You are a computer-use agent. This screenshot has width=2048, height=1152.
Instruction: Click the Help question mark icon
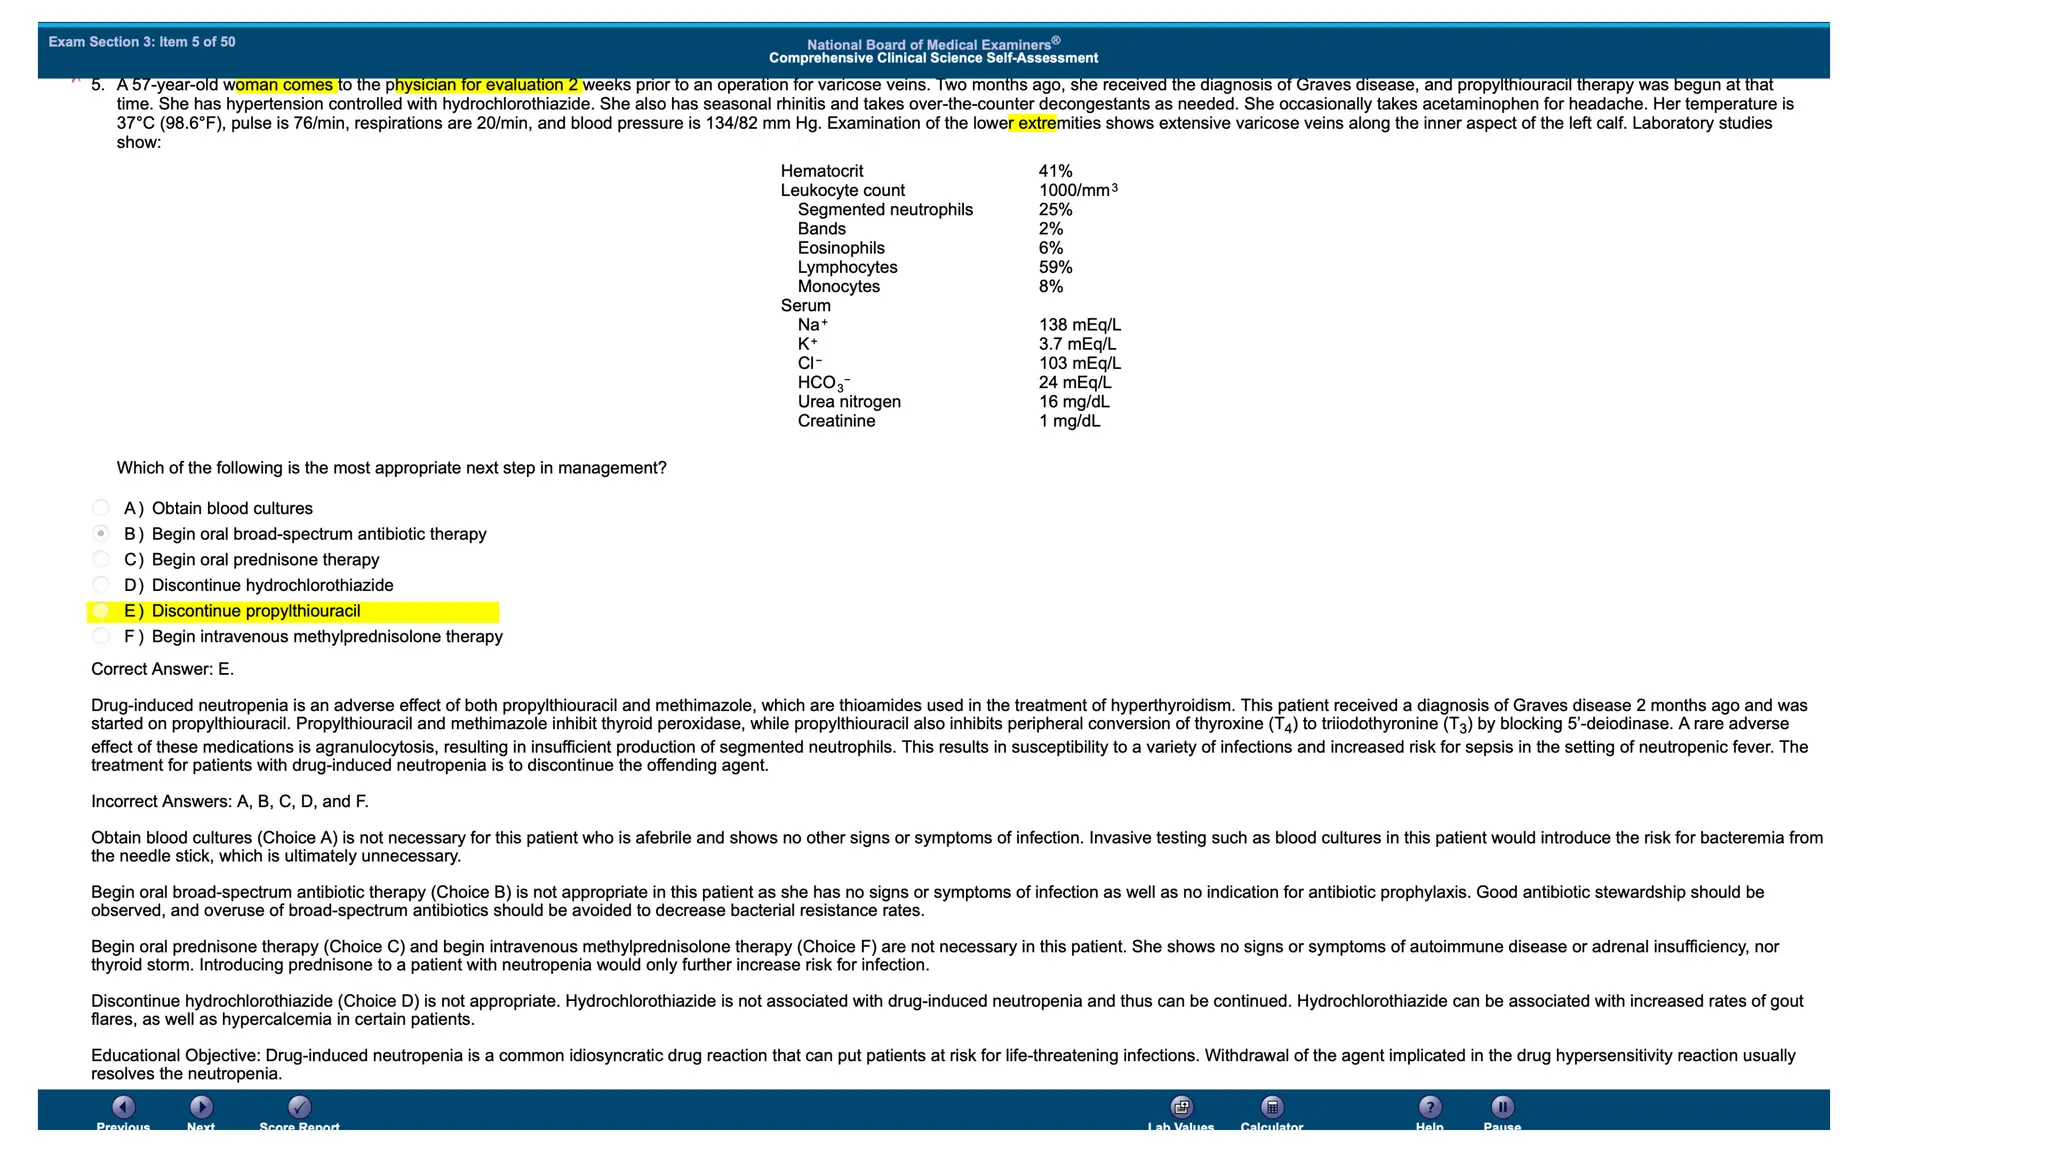[1430, 1107]
